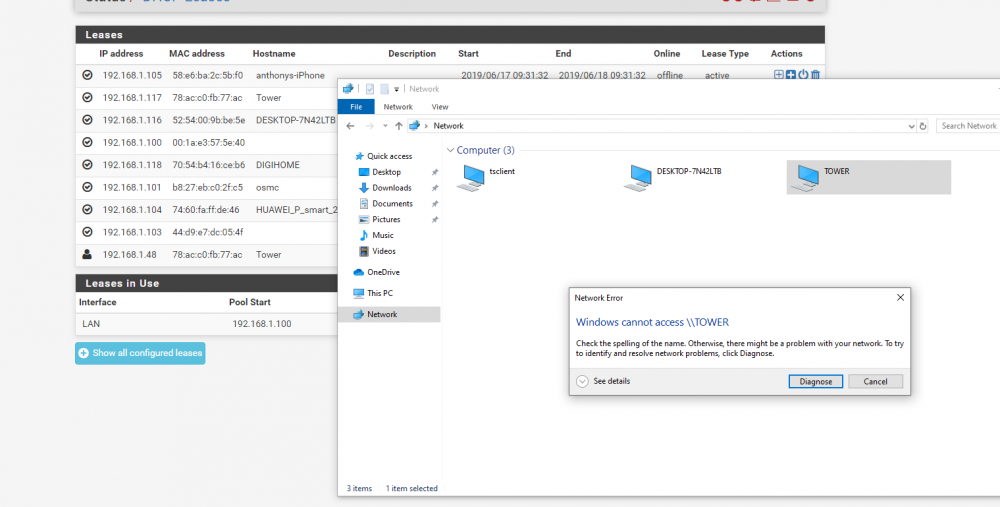Open Customize Quick Access Toolbar dropdown
Screen dimensions: 1000x507
click(x=397, y=89)
